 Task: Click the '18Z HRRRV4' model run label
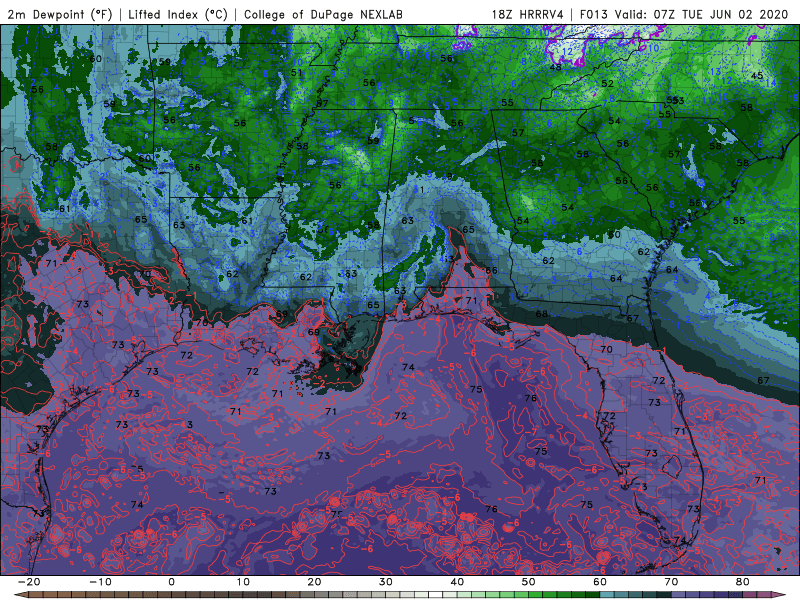coord(528,14)
